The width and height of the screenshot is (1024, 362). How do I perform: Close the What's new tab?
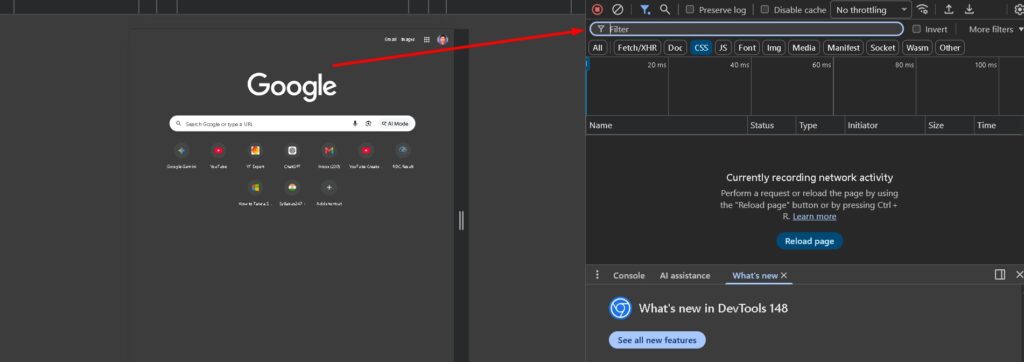click(784, 276)
